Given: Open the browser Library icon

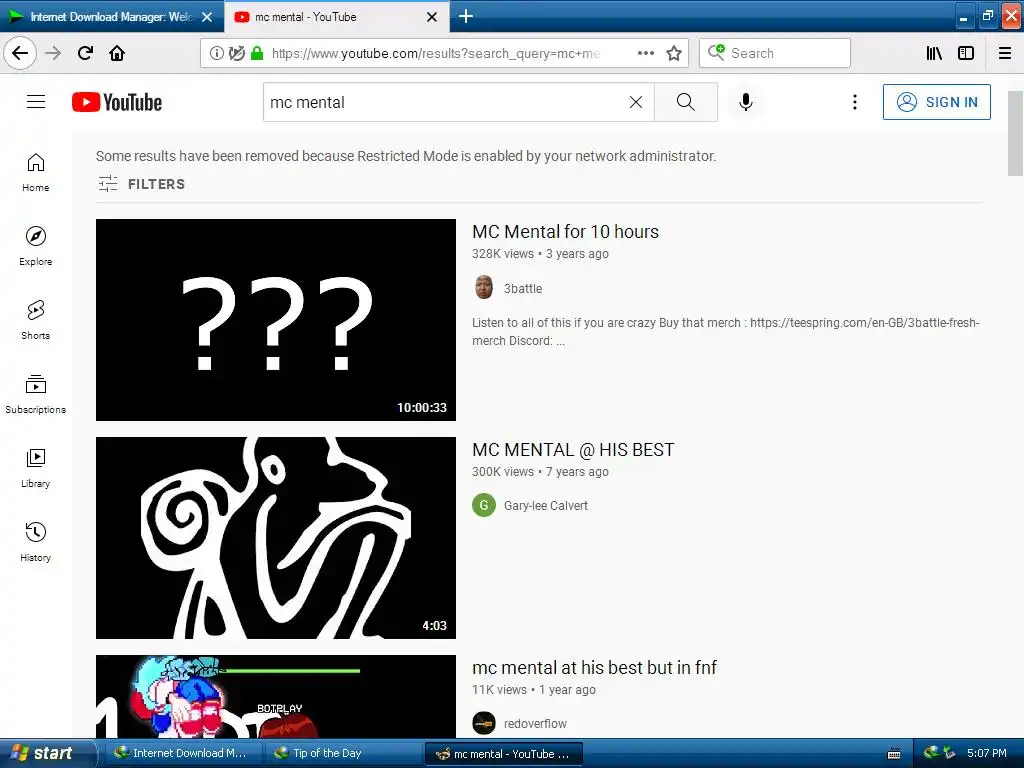Looking at the screenshot, I should (934, 53).
